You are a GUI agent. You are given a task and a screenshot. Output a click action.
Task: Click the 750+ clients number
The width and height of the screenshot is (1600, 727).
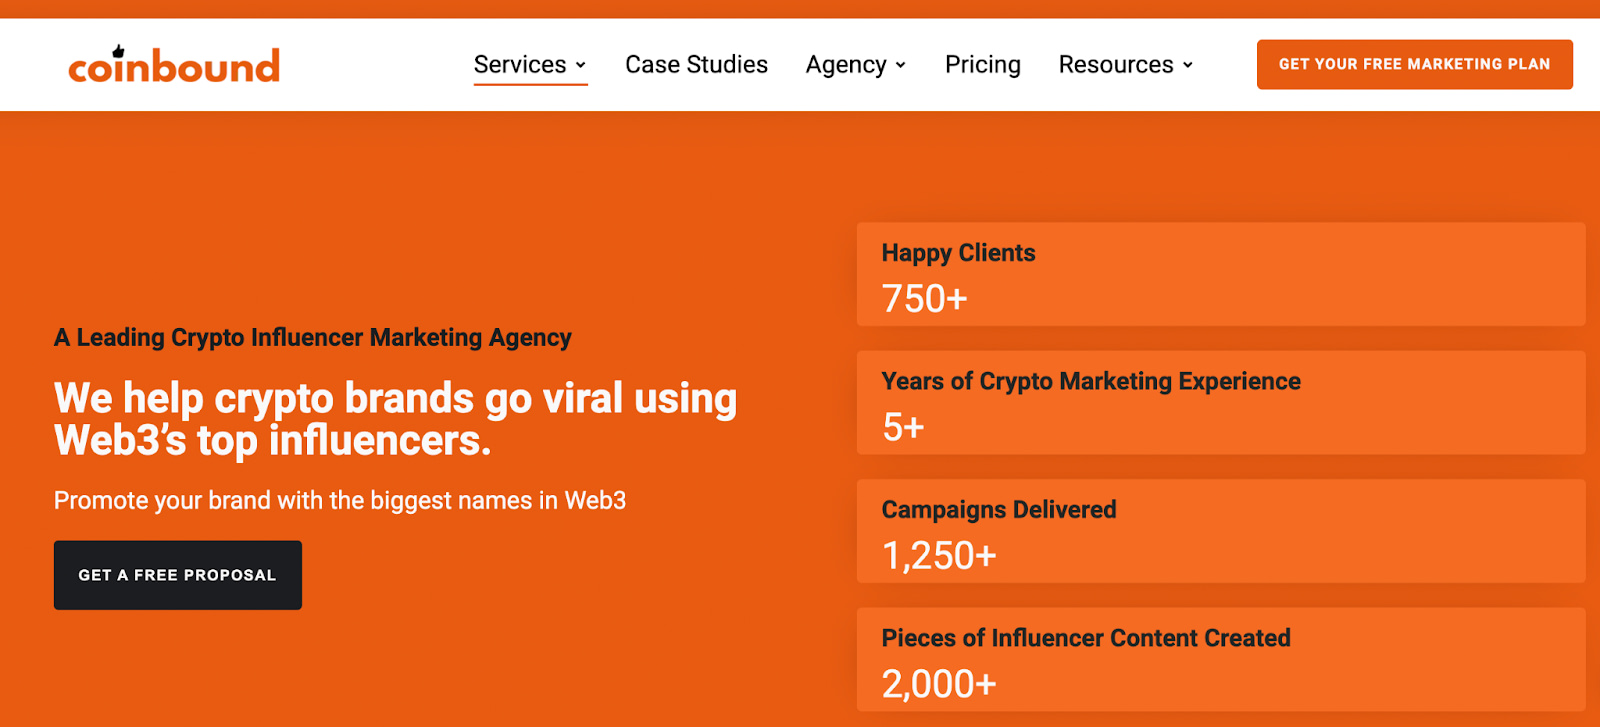tap(925, 299)
